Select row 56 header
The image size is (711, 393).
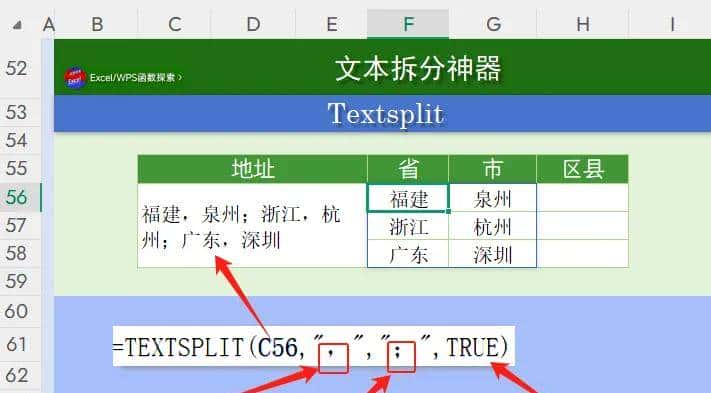coord(20,197)
